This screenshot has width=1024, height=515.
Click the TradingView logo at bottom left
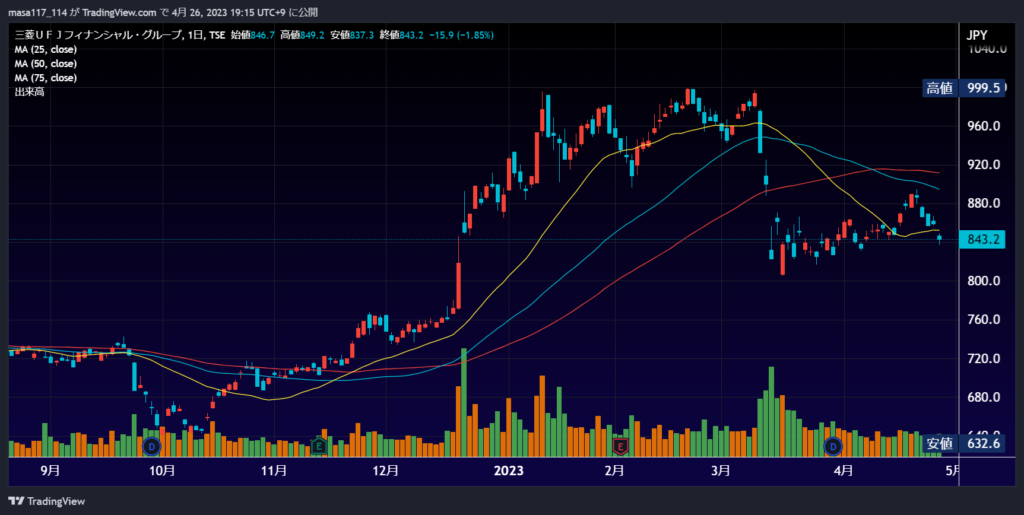(x=47, y=501)
